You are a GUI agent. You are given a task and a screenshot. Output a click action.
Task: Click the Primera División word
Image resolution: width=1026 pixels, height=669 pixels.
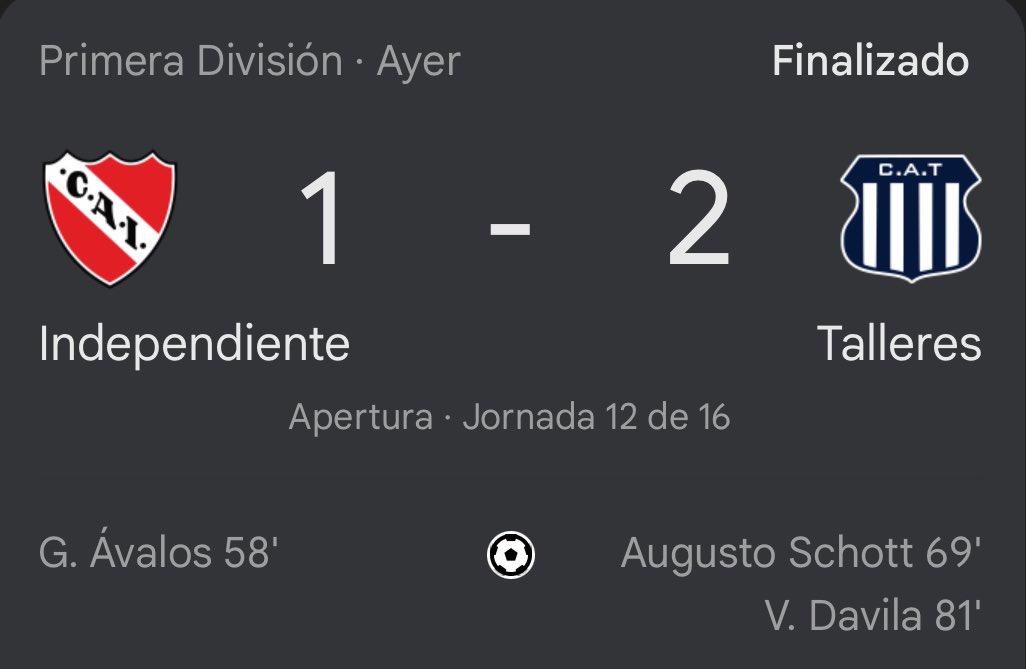[x=191, y=61]
